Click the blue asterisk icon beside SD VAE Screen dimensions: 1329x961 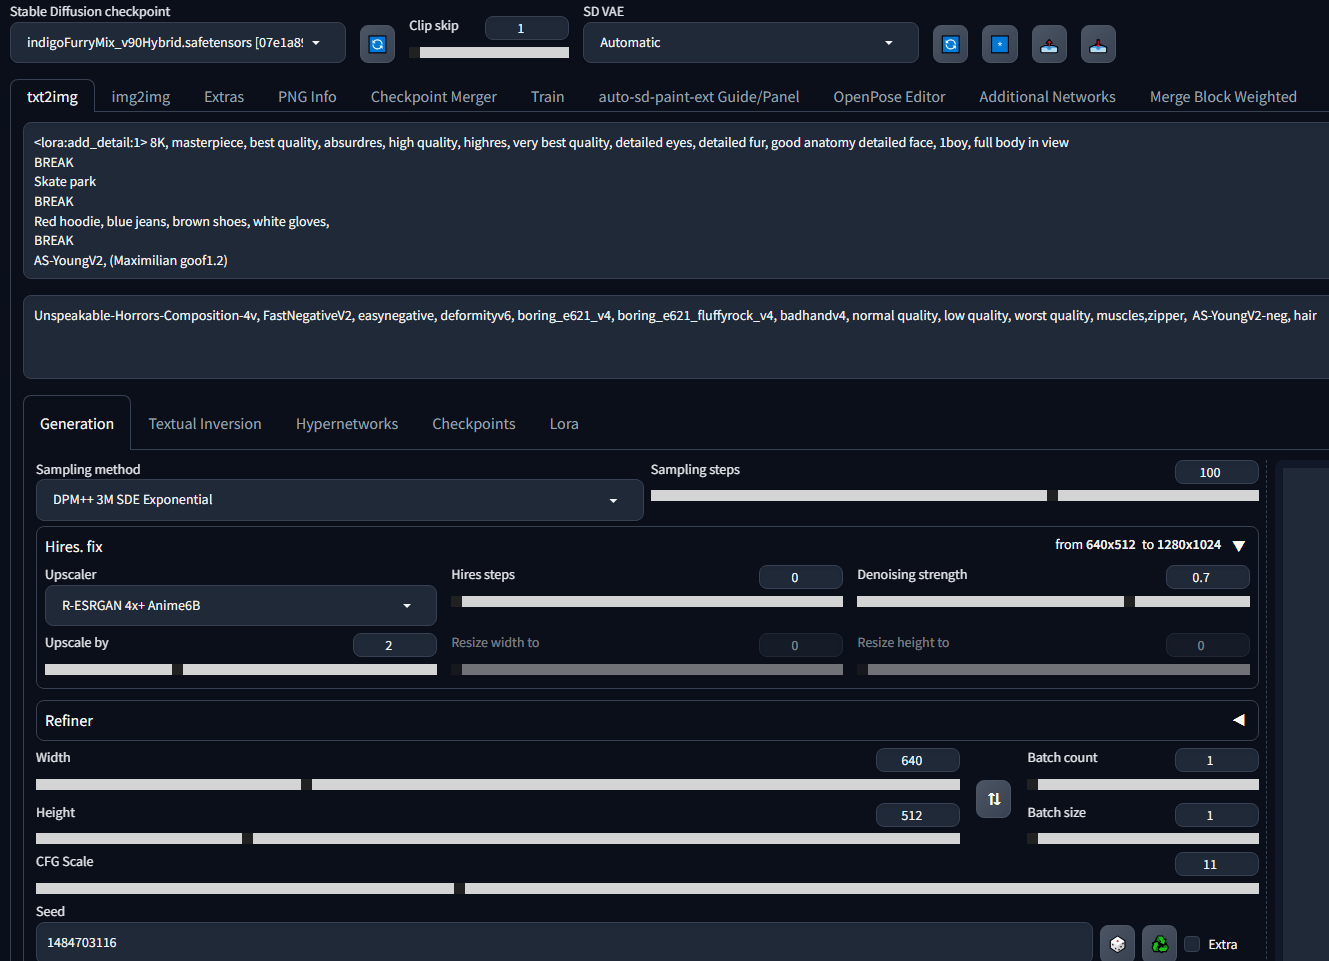999,44
